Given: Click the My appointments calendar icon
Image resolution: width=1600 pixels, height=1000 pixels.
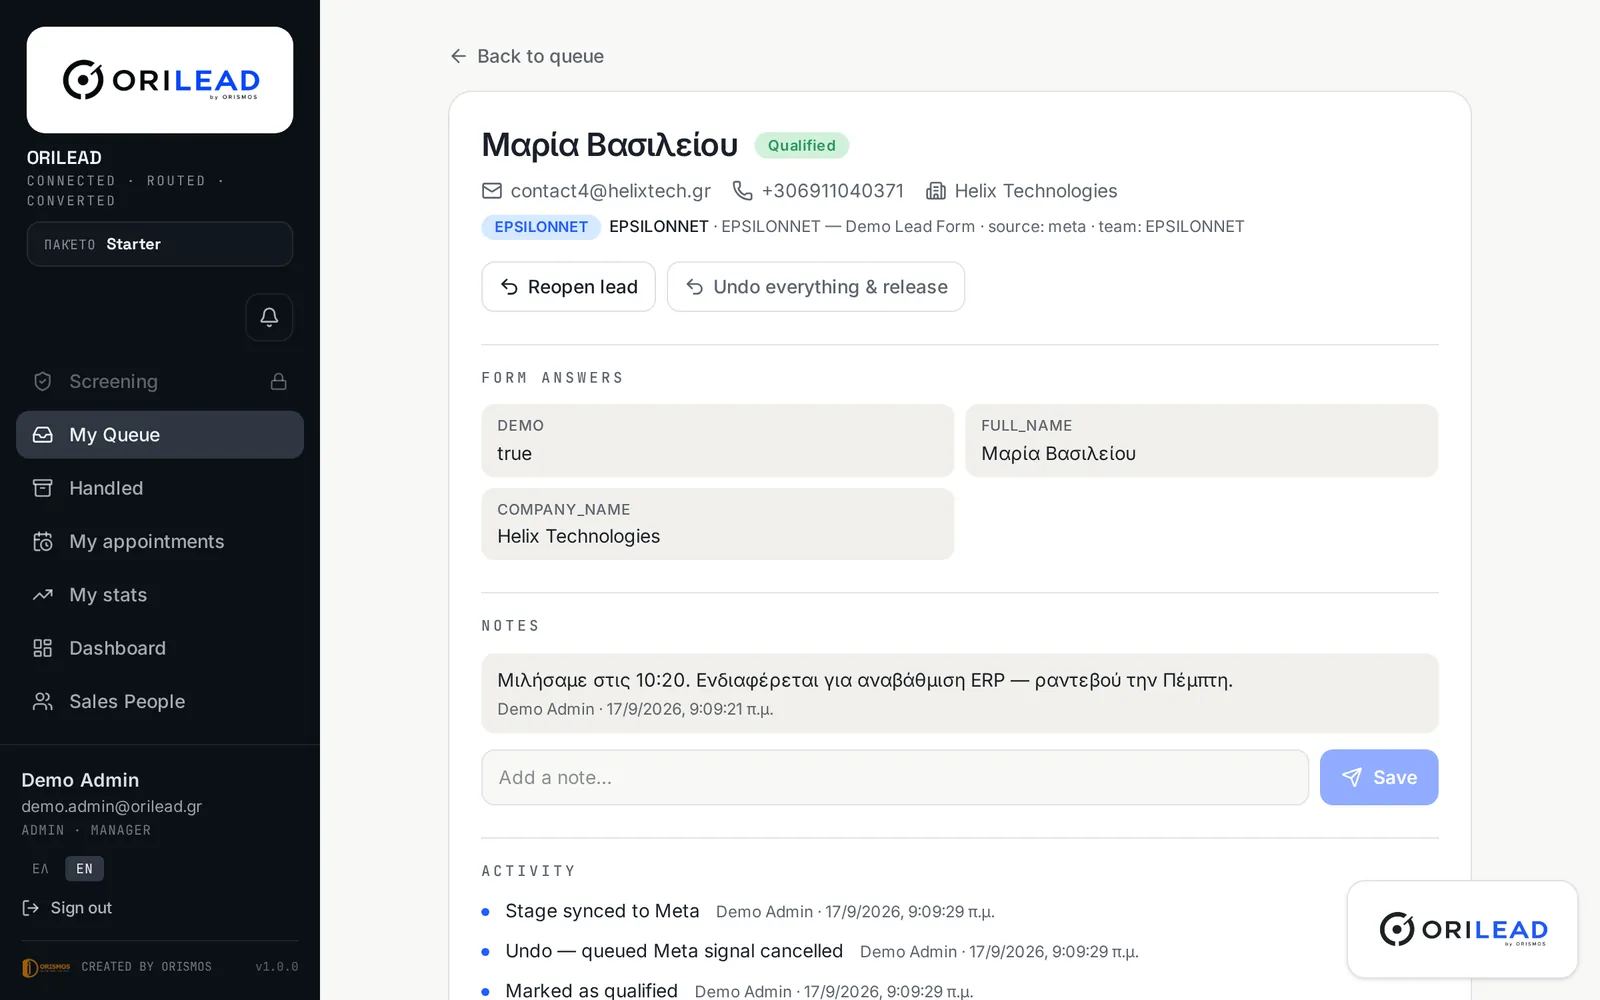Looking at the screenshot, I should click(42, 541).
